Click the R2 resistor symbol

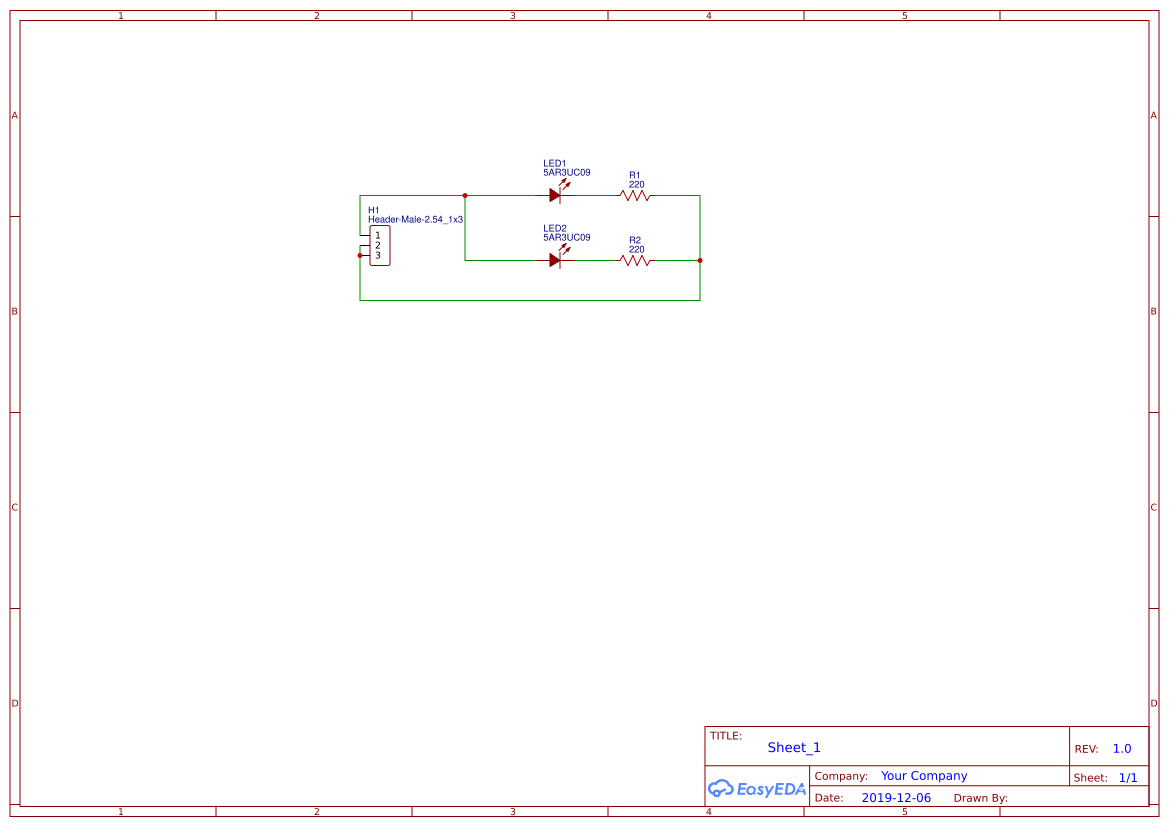[633, 261]
